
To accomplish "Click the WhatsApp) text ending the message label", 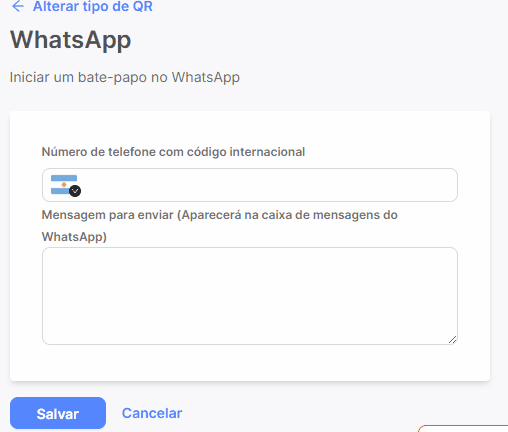I will 74,237.
